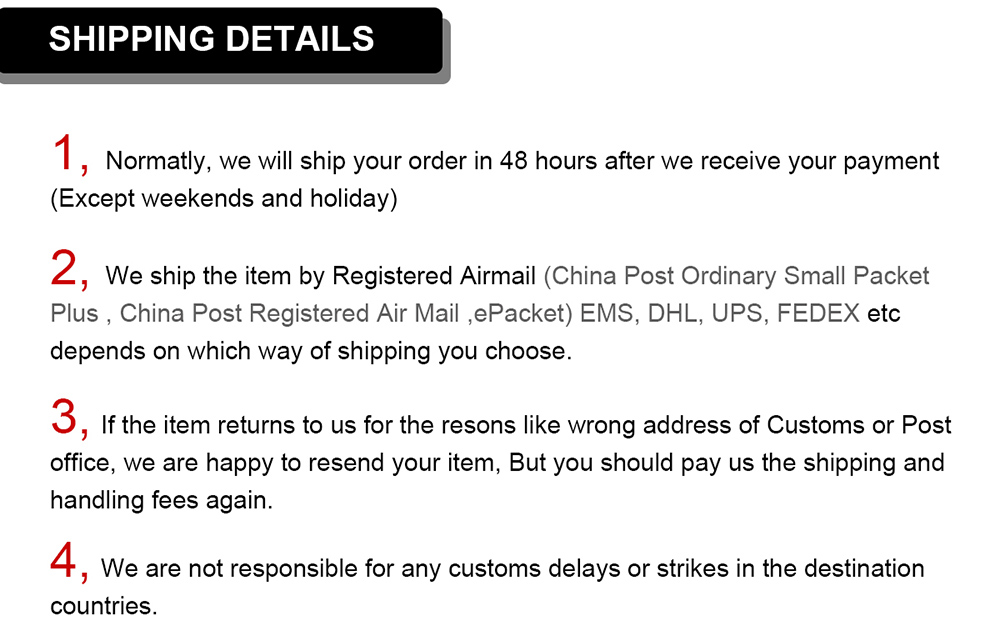
Task: Click "China Post Registered Air Mail" text
Action: click(290, 313)
